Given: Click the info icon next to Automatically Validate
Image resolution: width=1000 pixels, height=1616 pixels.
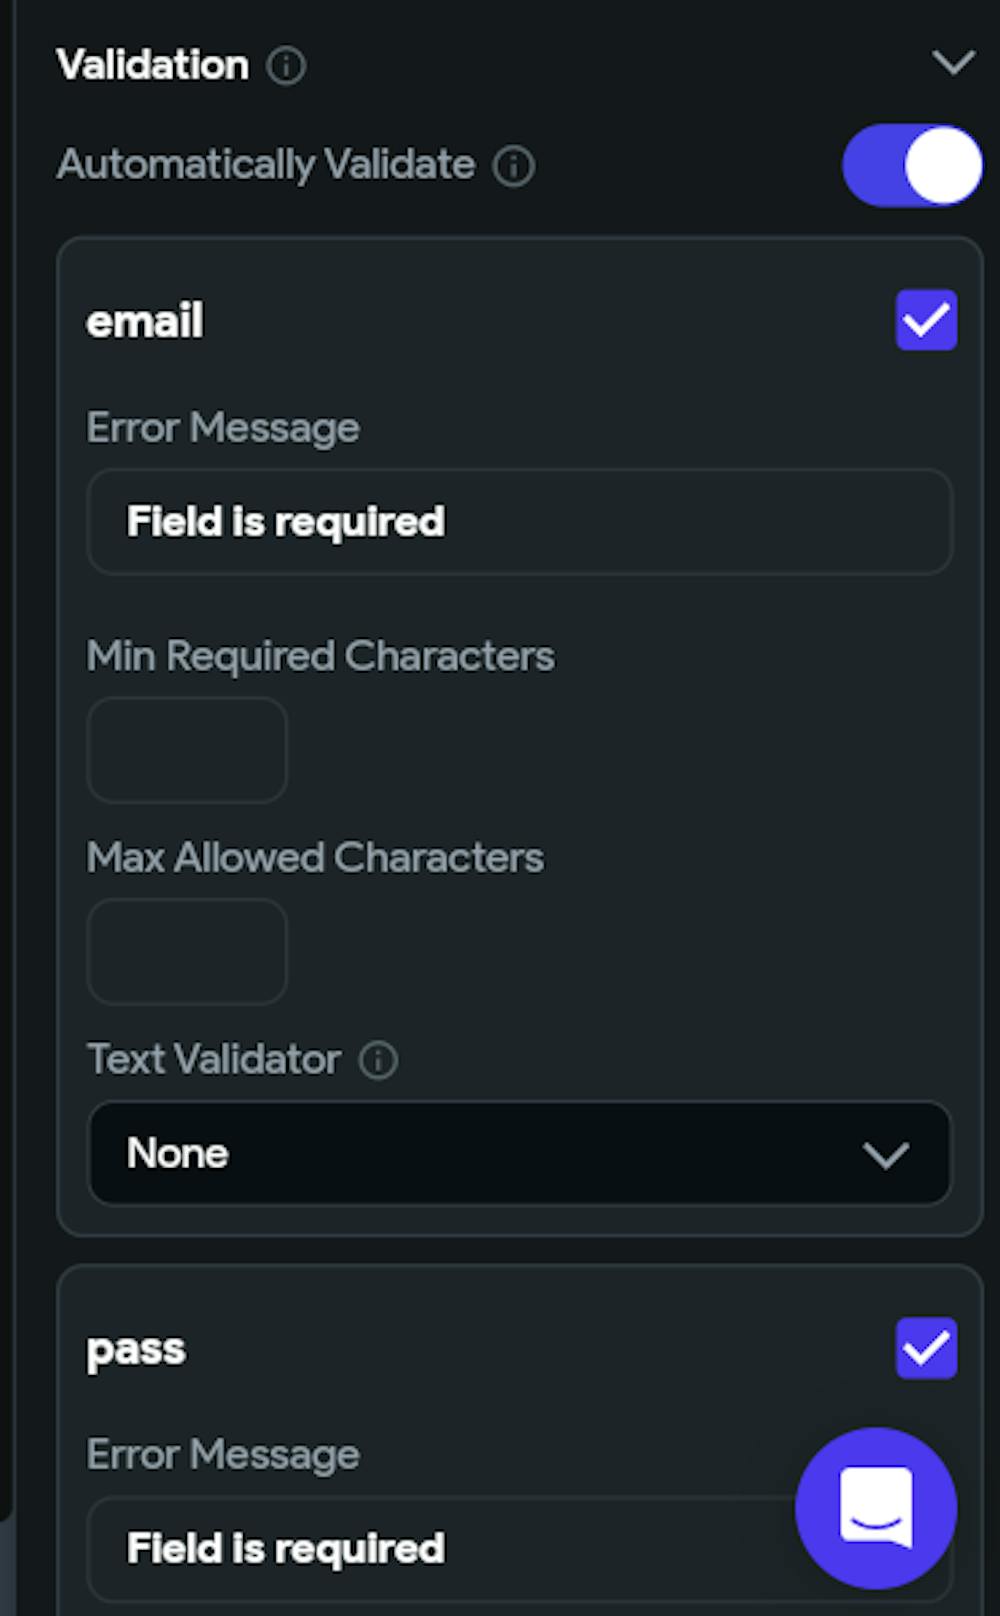Looking at the screenshot, I should 514,166.
